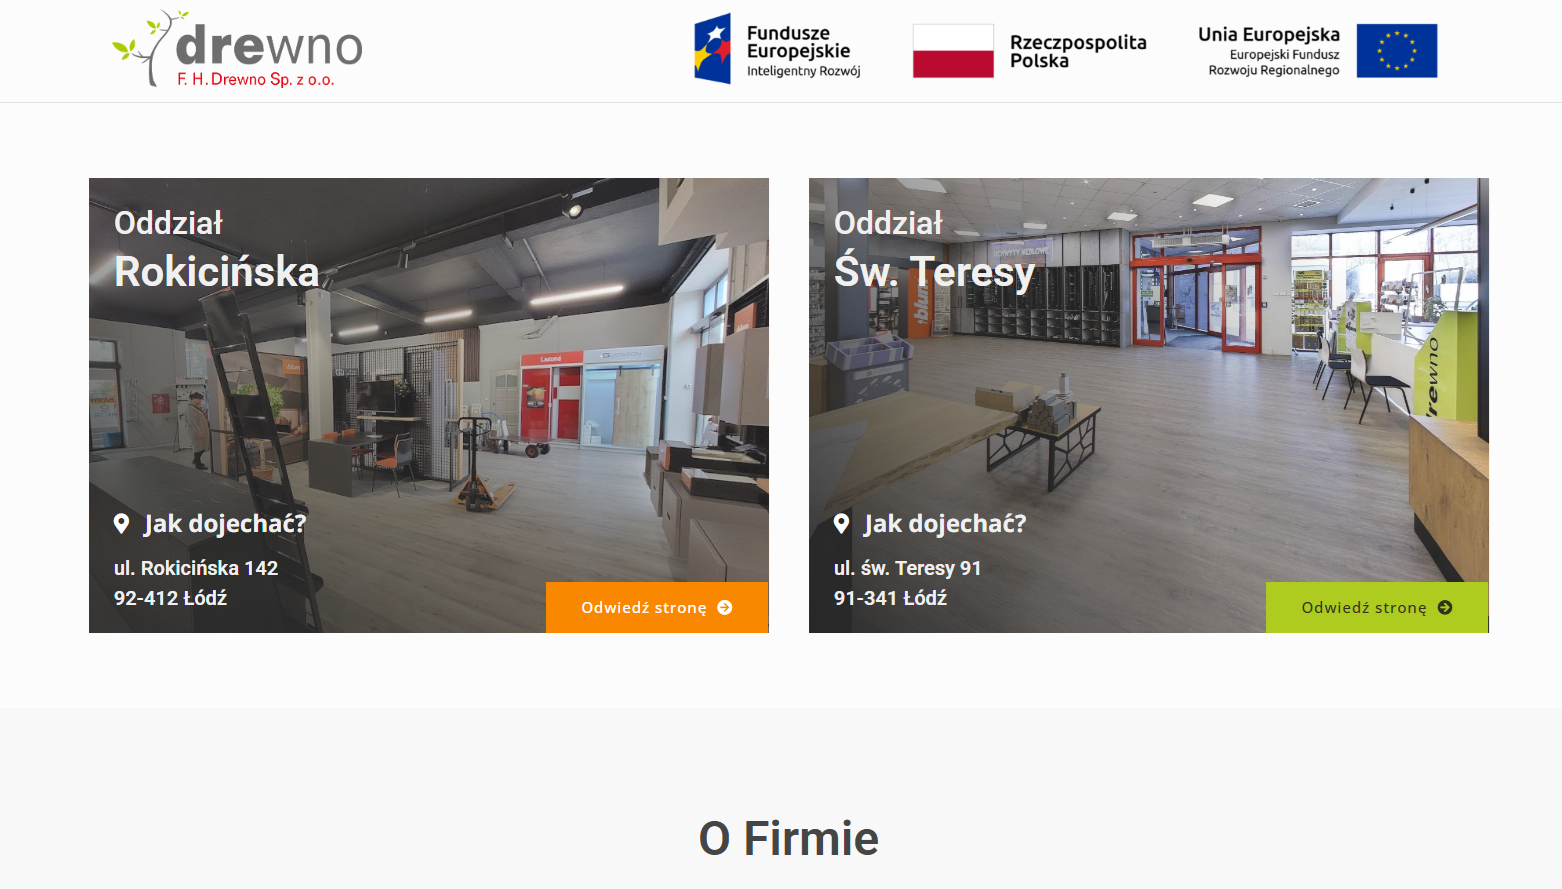Open the green Odwiedź stronę button
The width and height of the screenshot is (1562, 889).
tap(1377, 607)
